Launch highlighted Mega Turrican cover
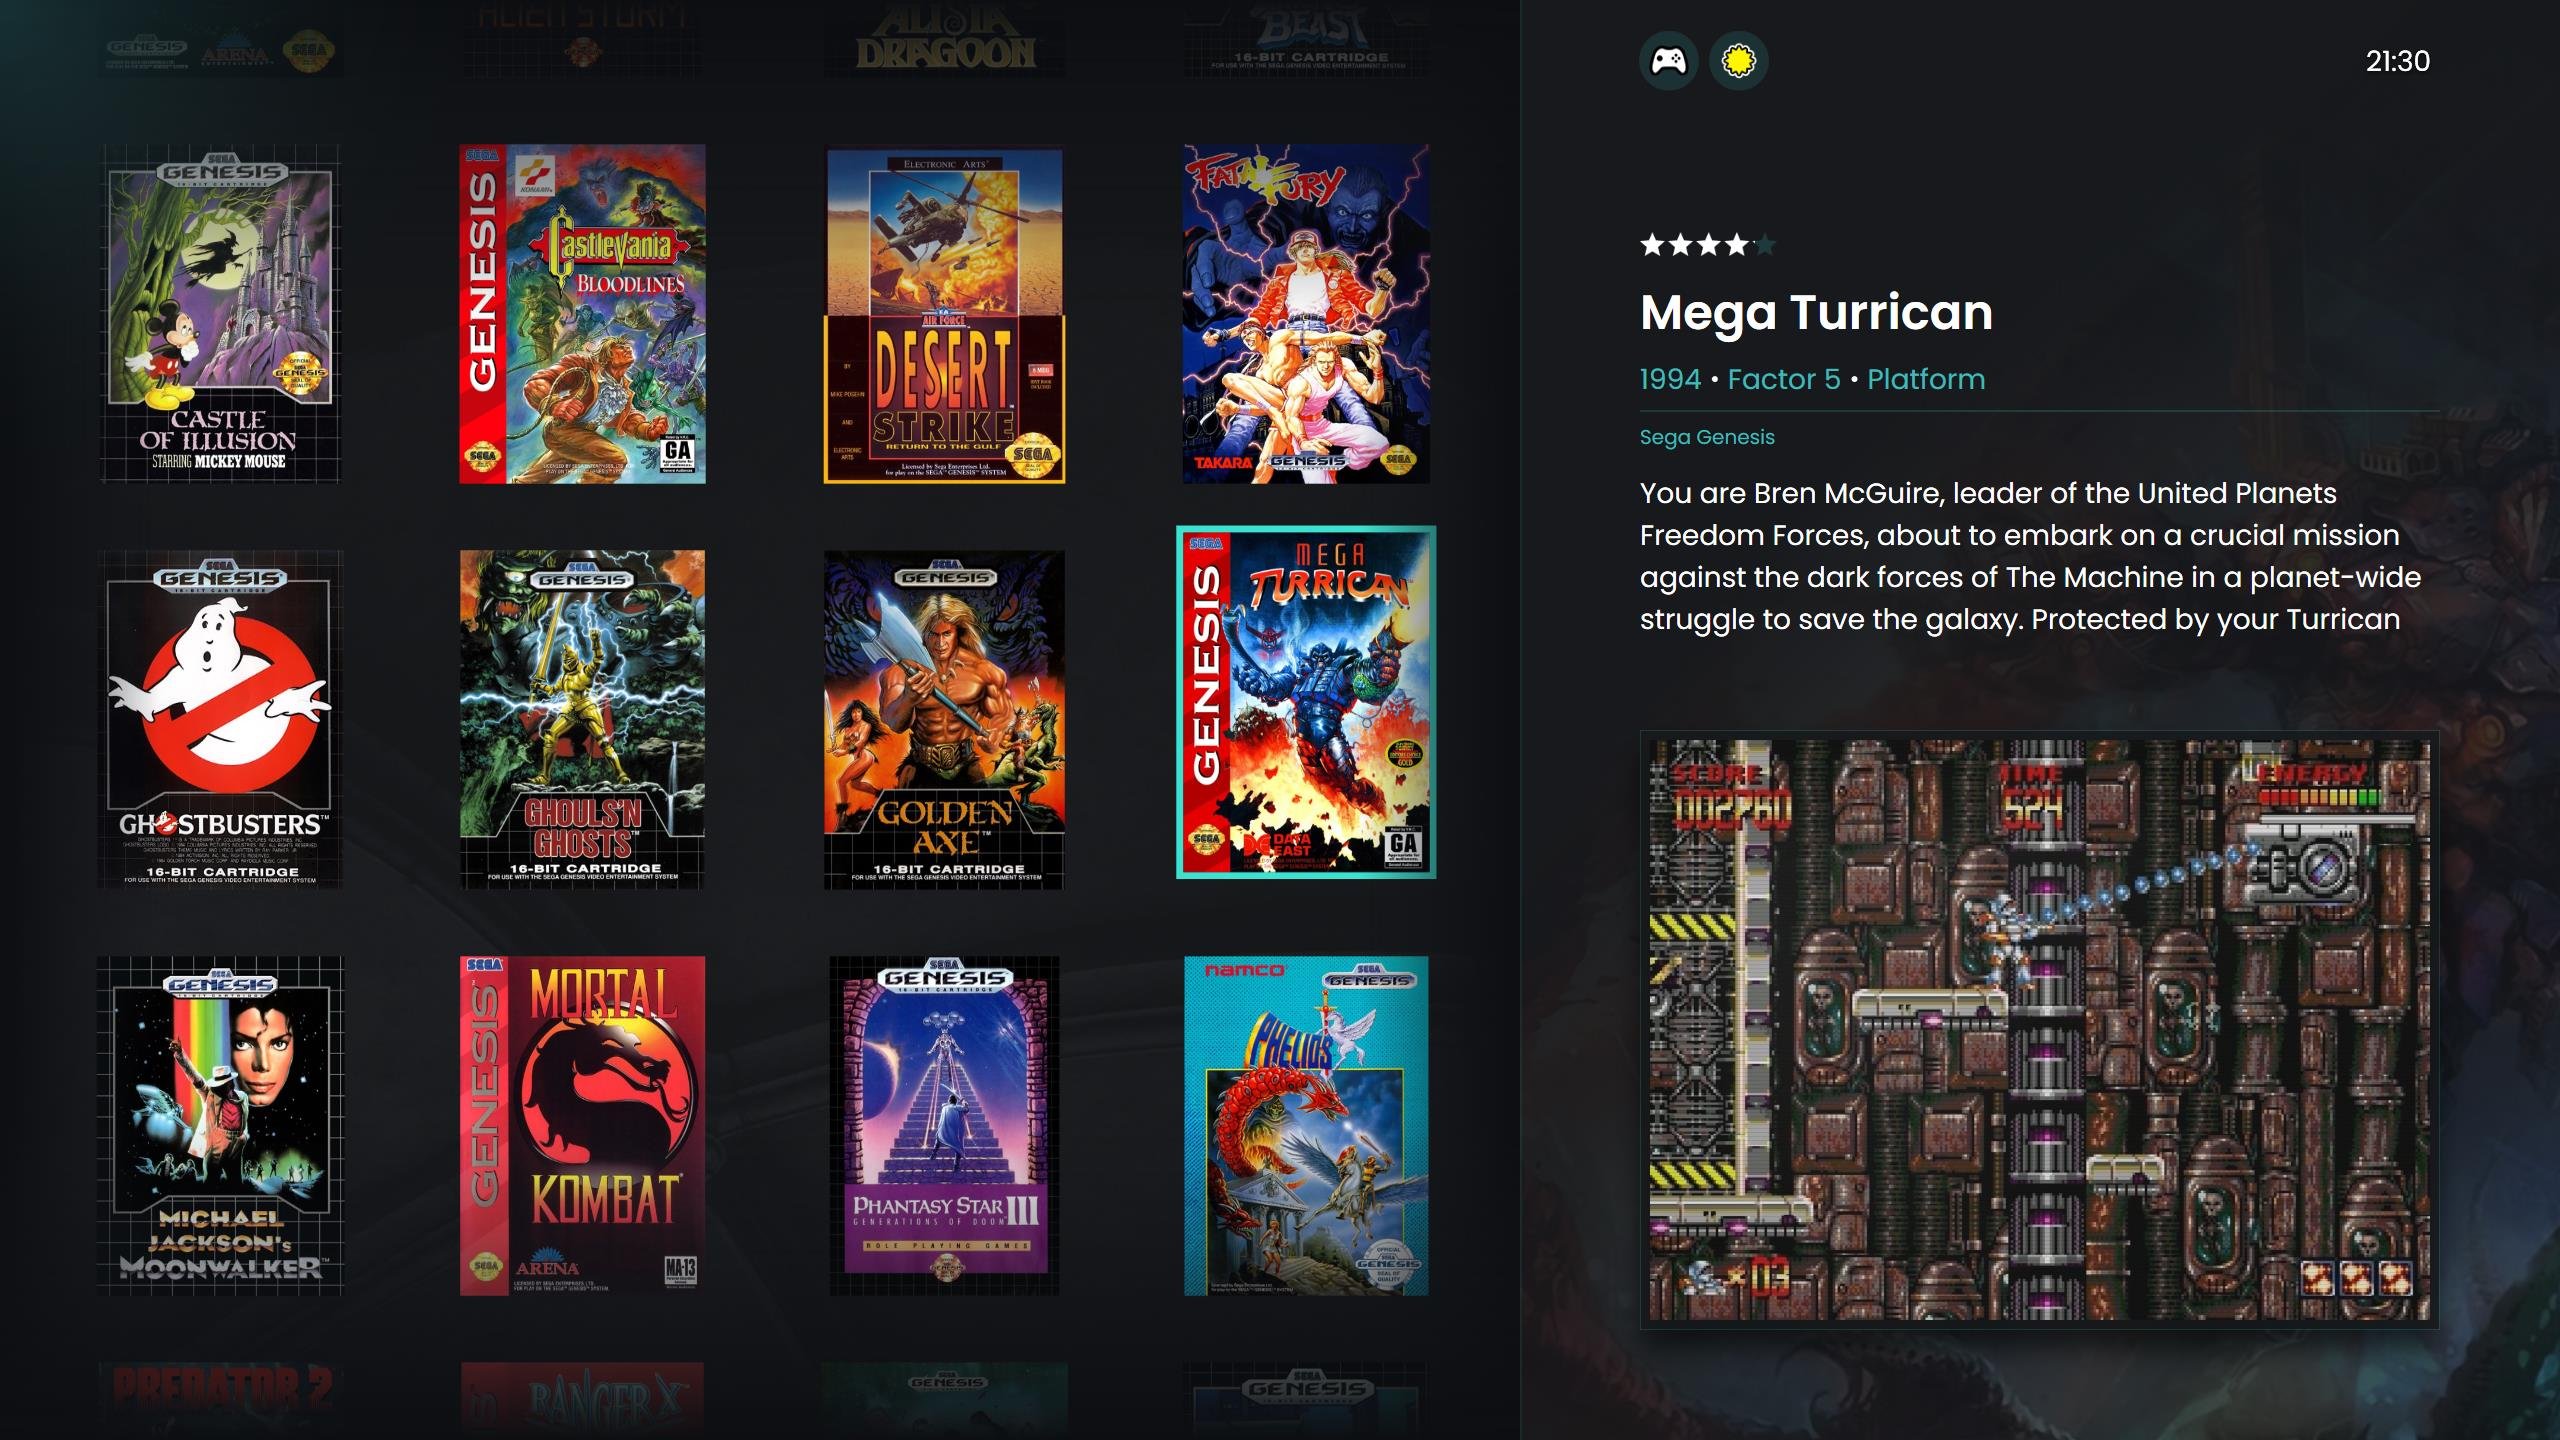This screenshot has height=1440, width=2560. [x=1306, y=702]
